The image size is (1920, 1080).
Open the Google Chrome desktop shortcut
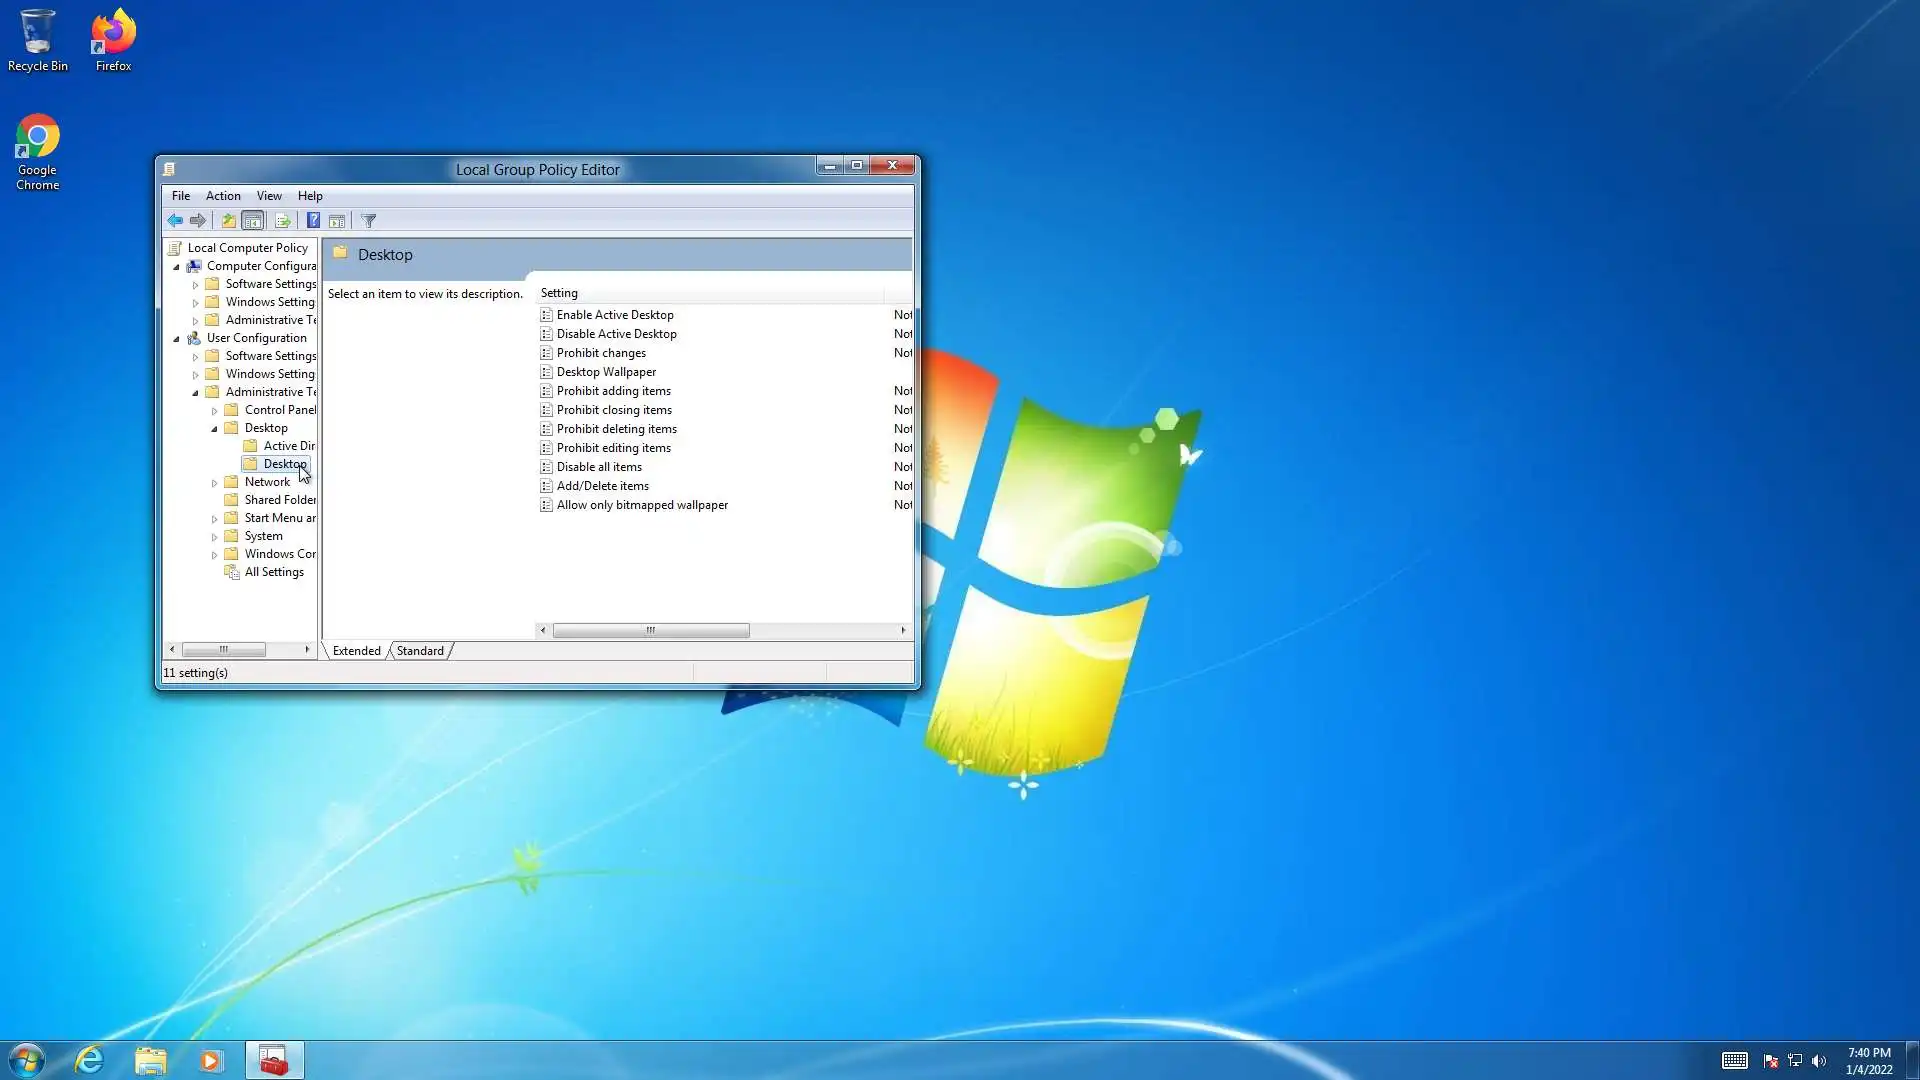[x=37, y=152]
